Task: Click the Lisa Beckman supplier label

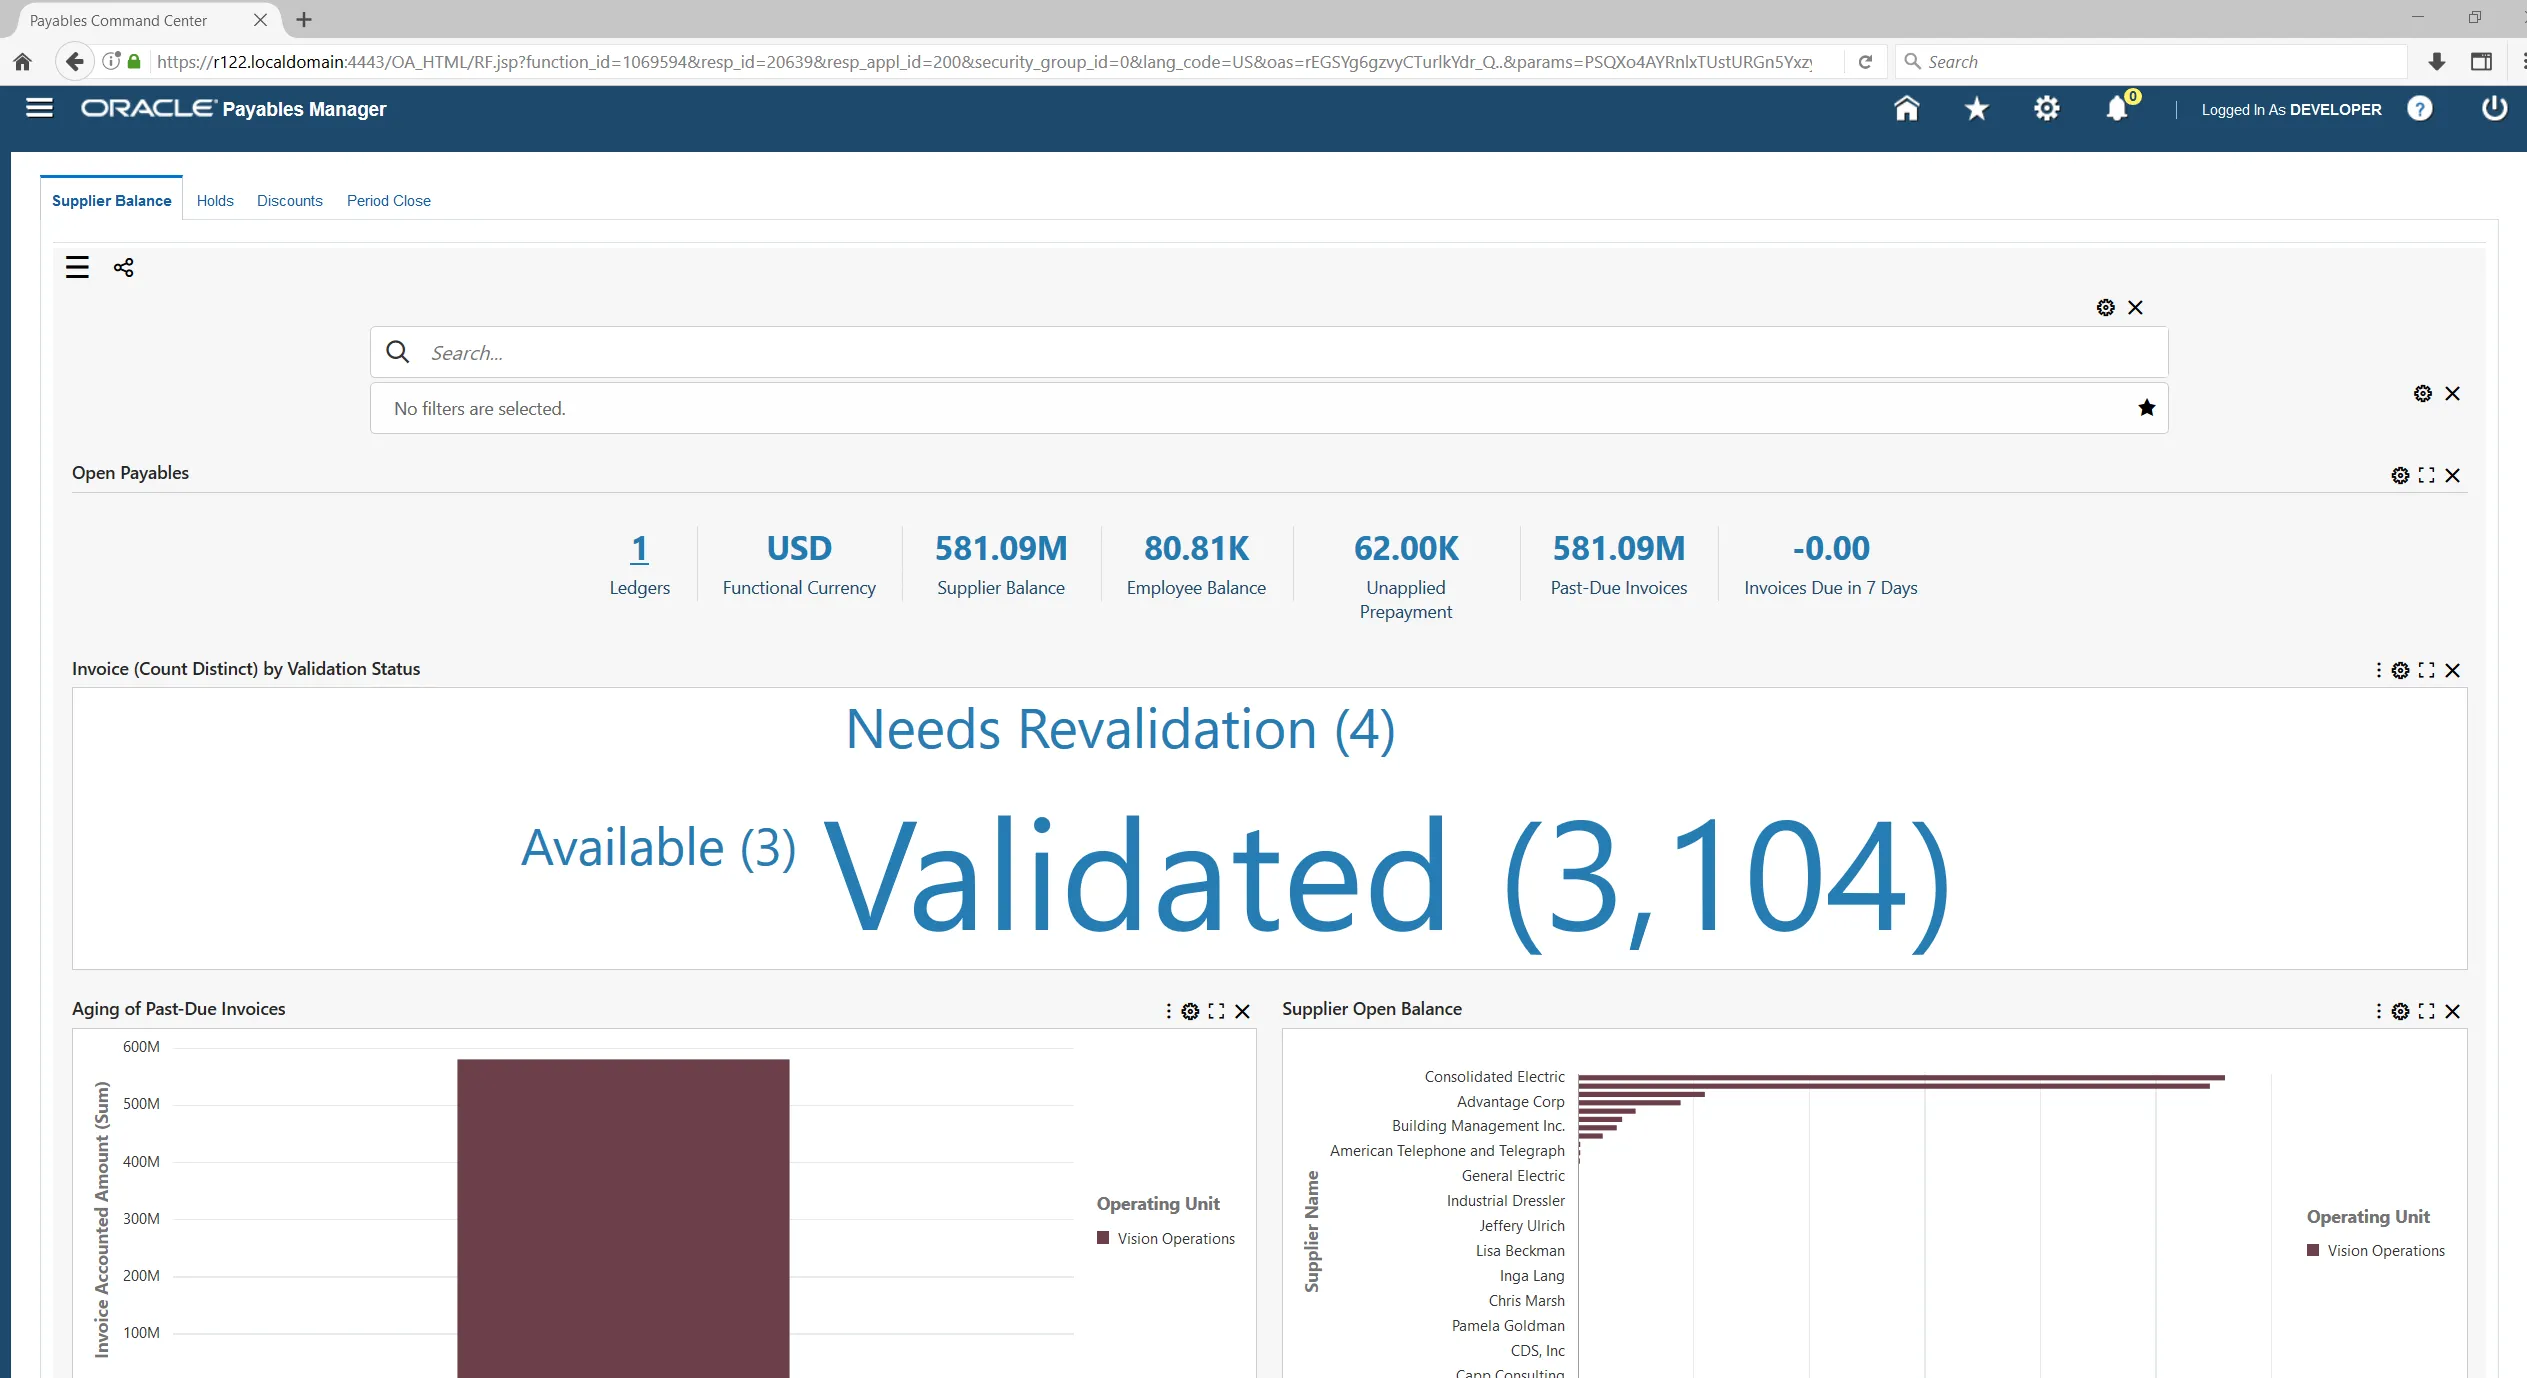Action: (x=1520, y=1250)
